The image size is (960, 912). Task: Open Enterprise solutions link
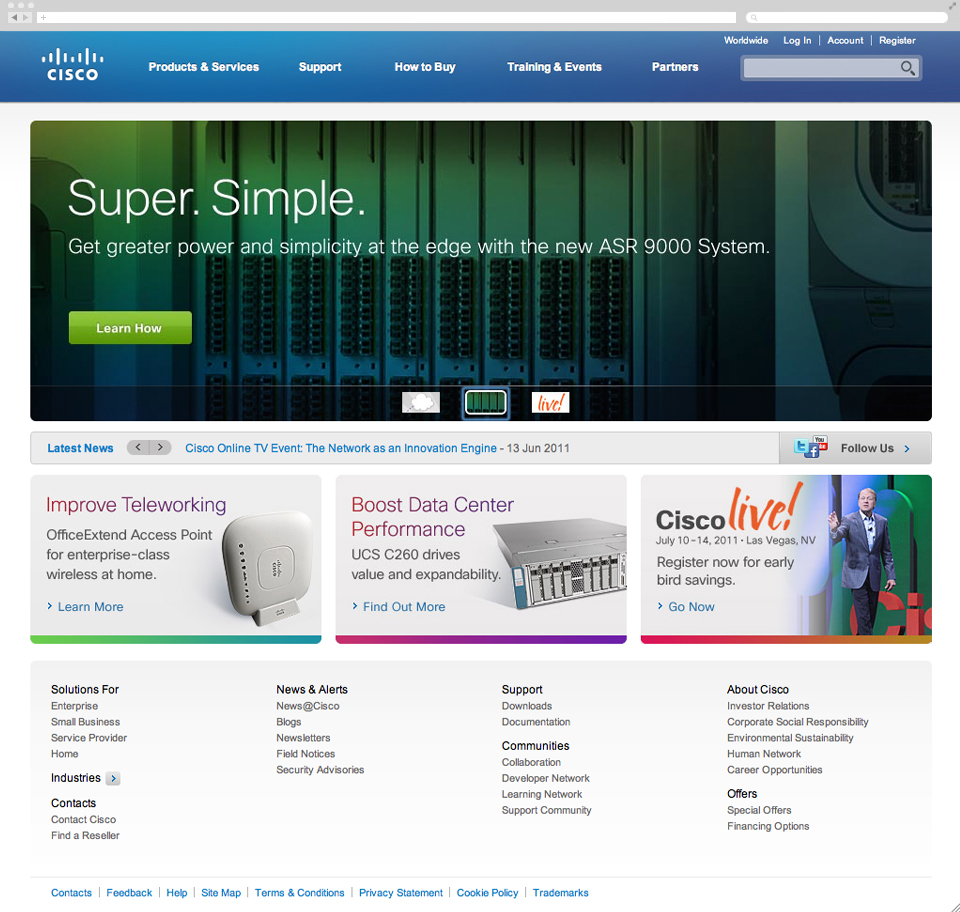pos(74,706)
